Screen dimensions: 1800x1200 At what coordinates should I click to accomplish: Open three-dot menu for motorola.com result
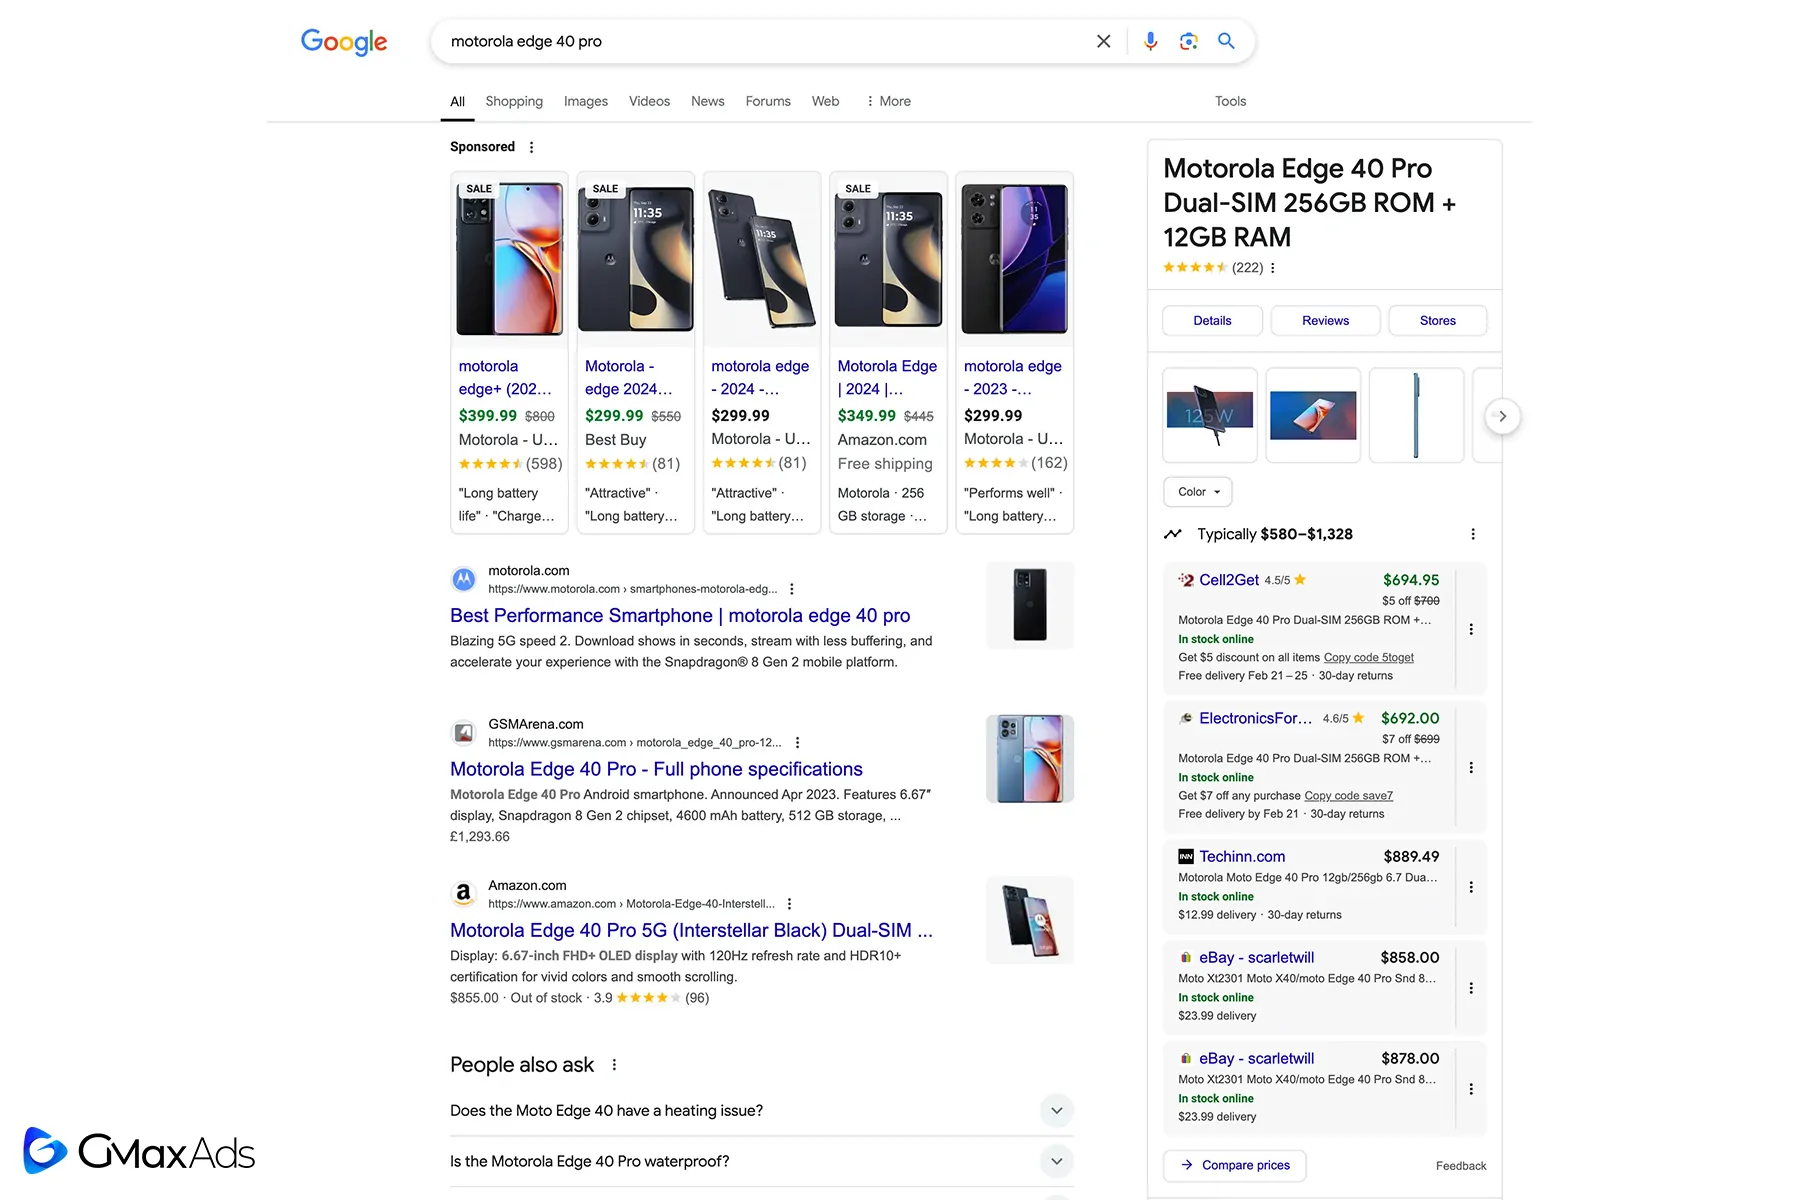[792, 589]
